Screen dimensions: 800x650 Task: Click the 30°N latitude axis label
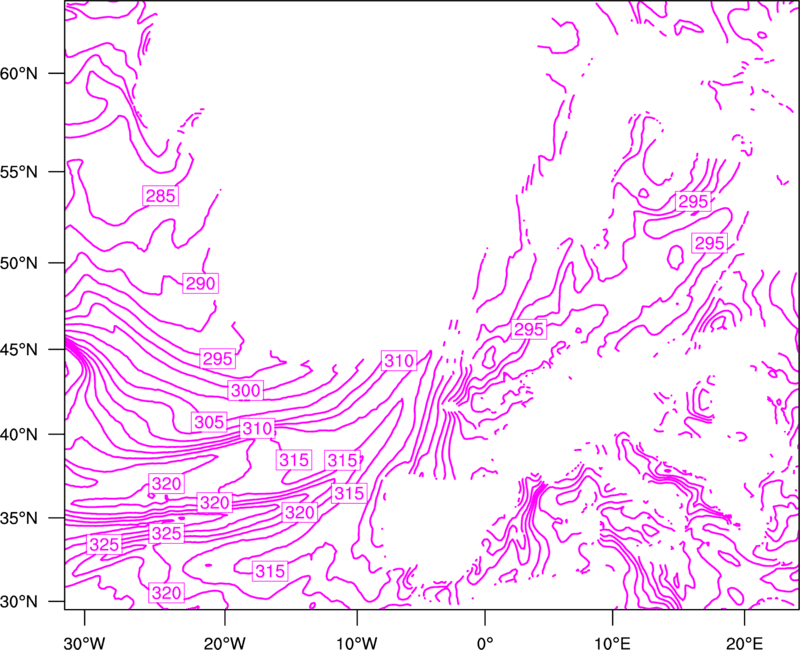[x=19, y=602]
